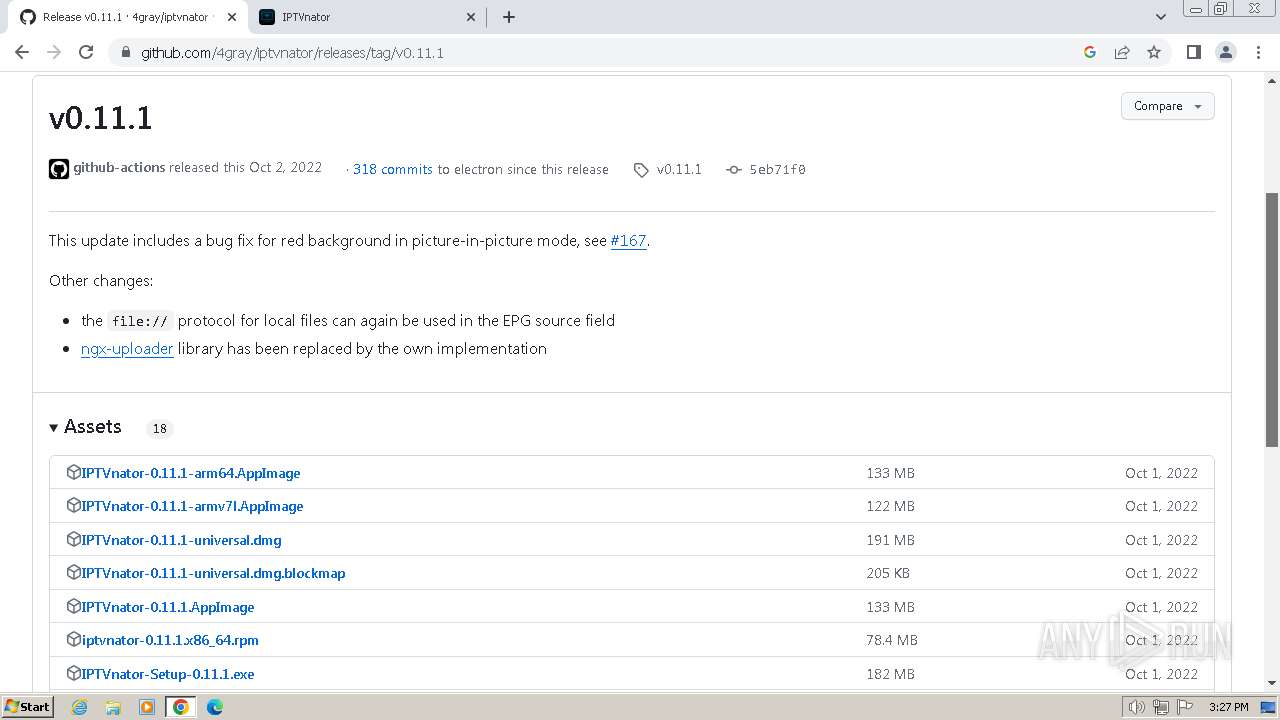
Task: Open the ngx-uploader link
Action: pos(127,349)
